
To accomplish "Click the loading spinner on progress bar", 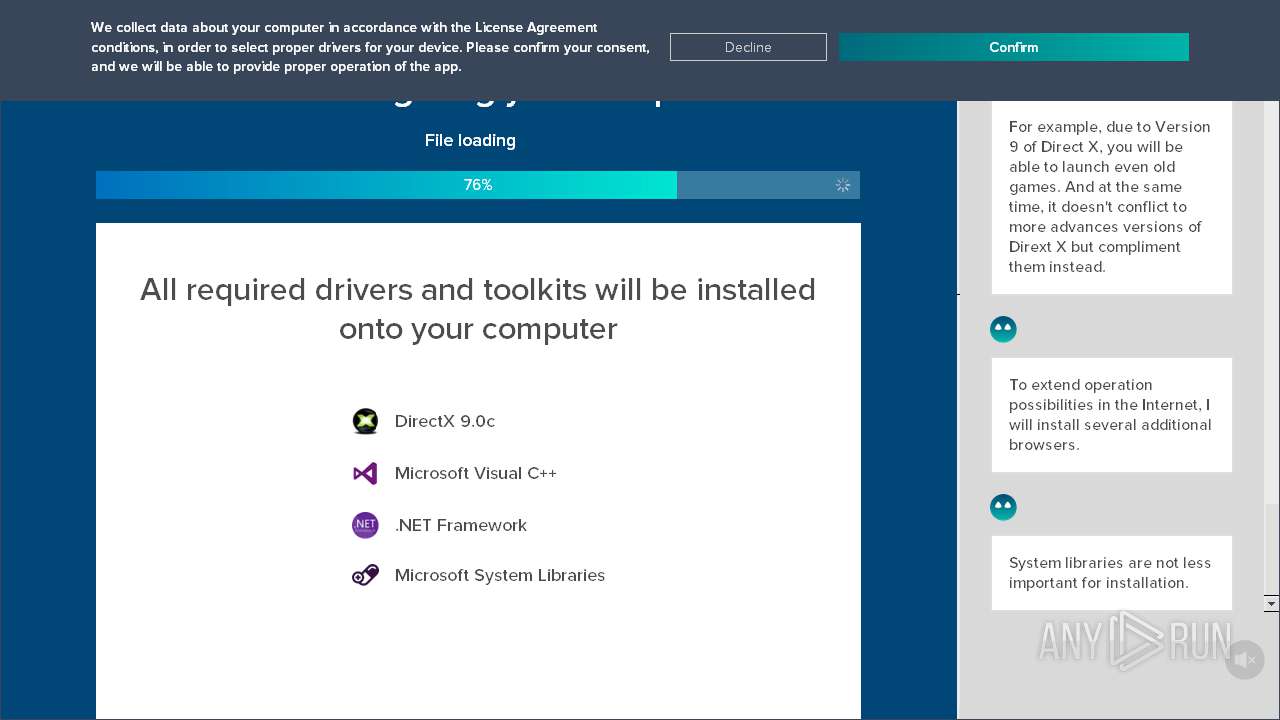I will click(843, 185).
